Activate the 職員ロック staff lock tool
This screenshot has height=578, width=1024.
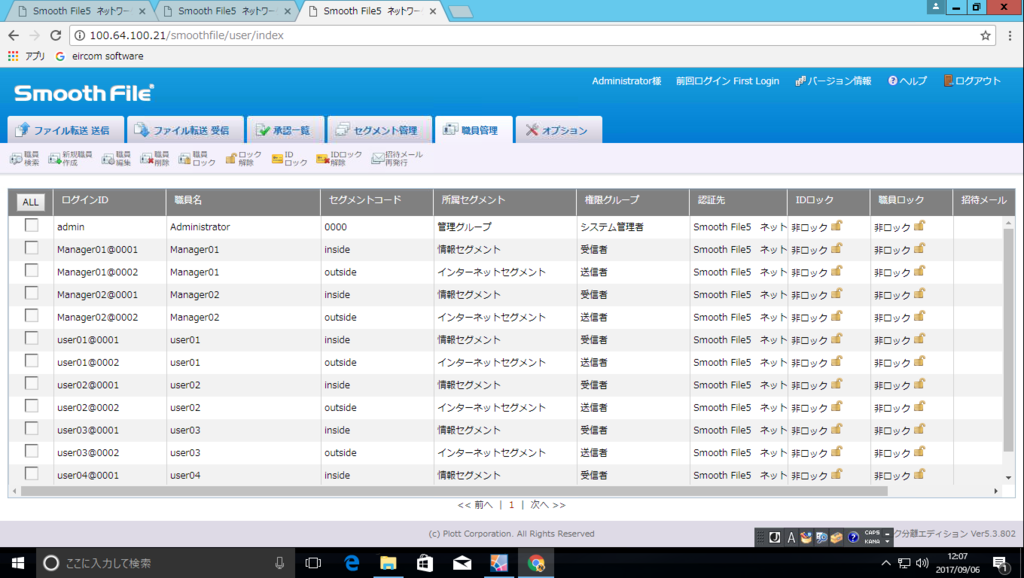tap(197, 158)
